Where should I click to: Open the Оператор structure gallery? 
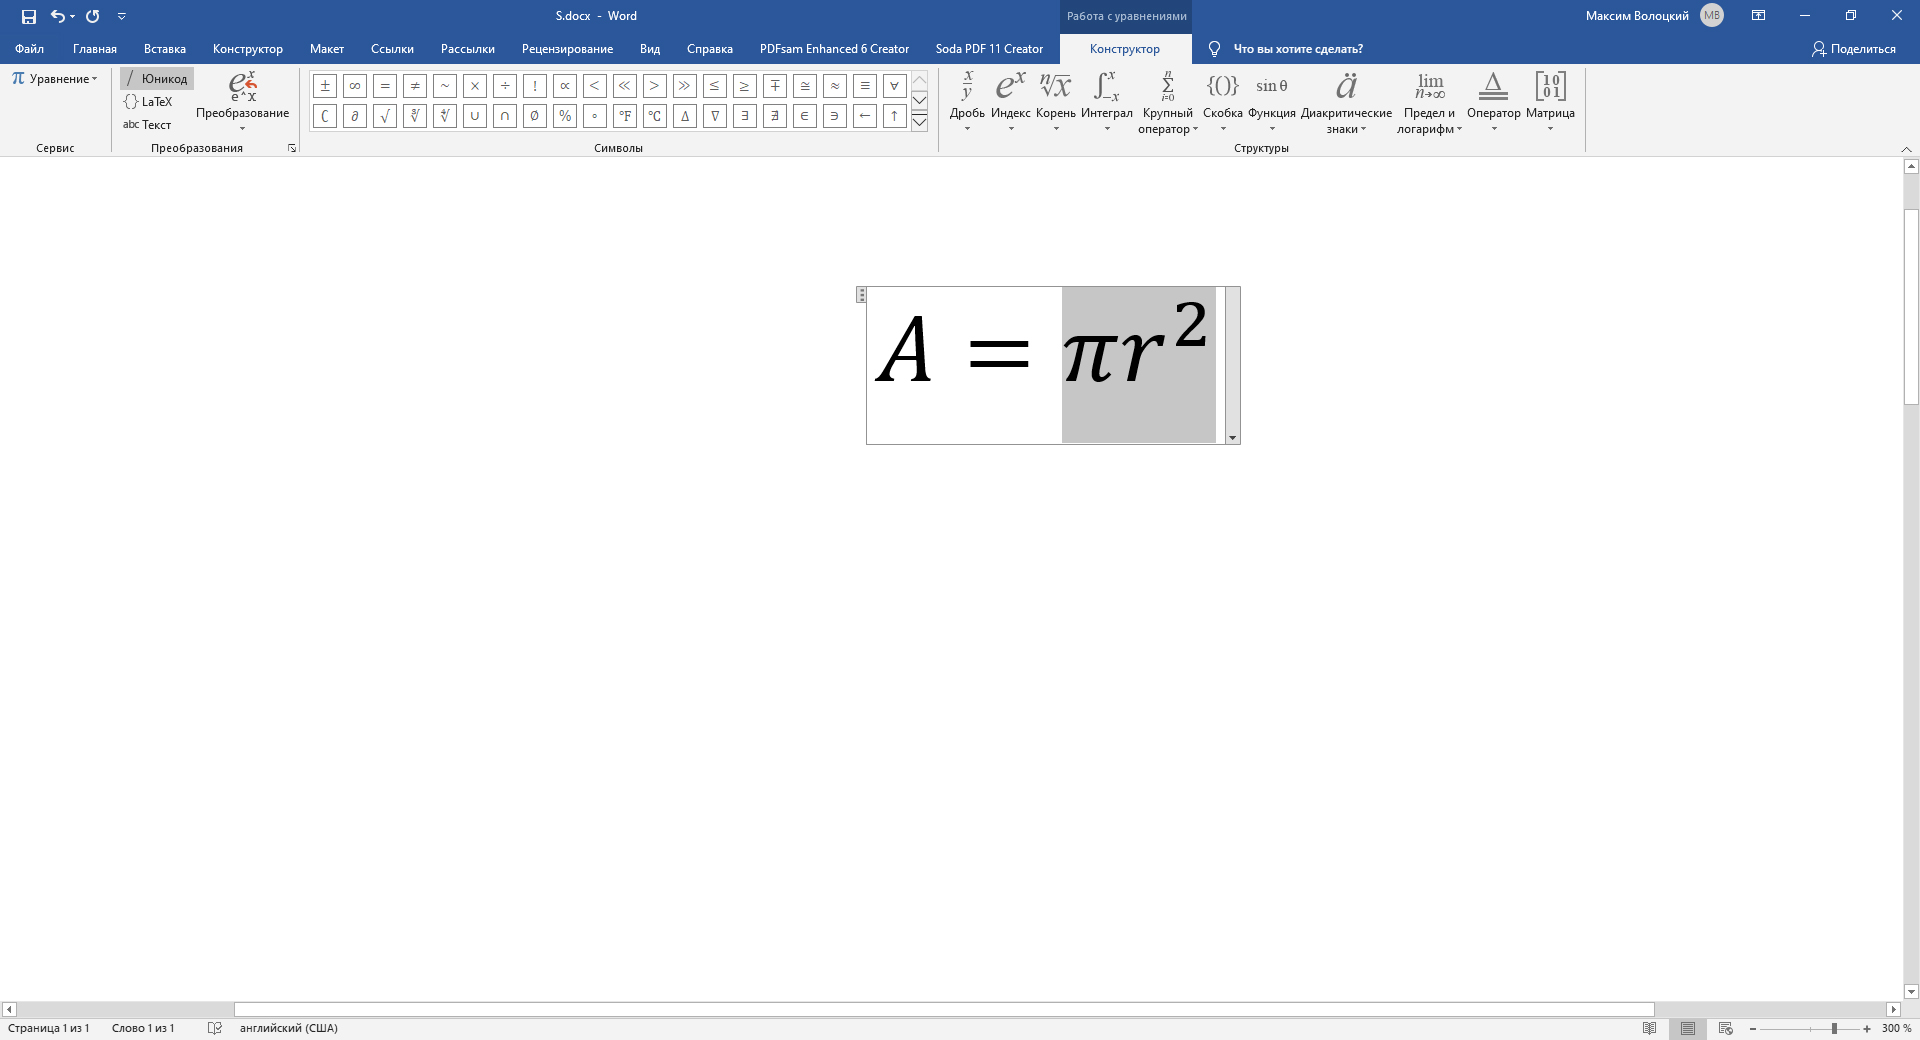coord(1493,101)
